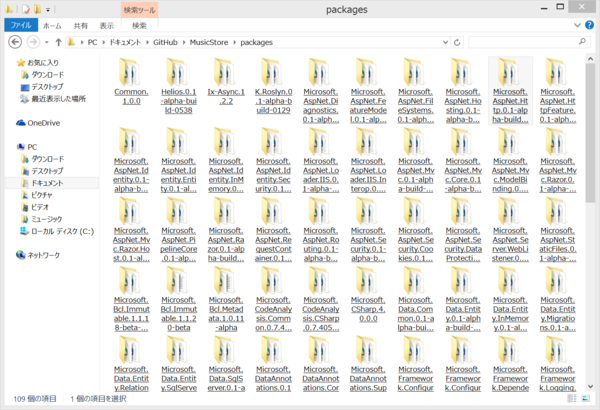Click the vertical scrollbar down arrow
Image resolution: width=600 pixels, height=410 pixels.
590,387
